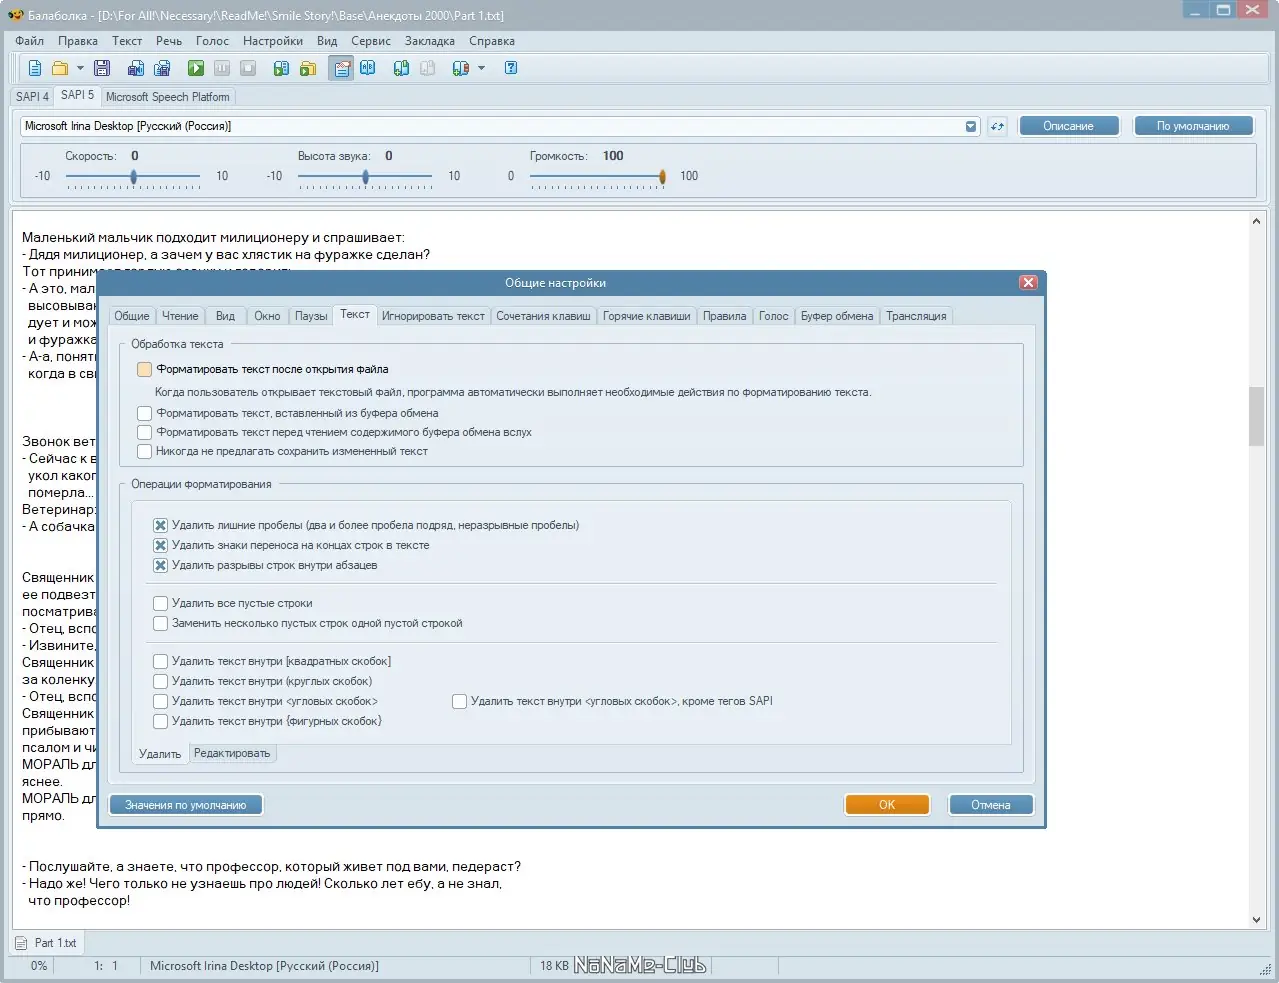Check Удалить текст внутри (круглых скобок)

coord(160,681)
